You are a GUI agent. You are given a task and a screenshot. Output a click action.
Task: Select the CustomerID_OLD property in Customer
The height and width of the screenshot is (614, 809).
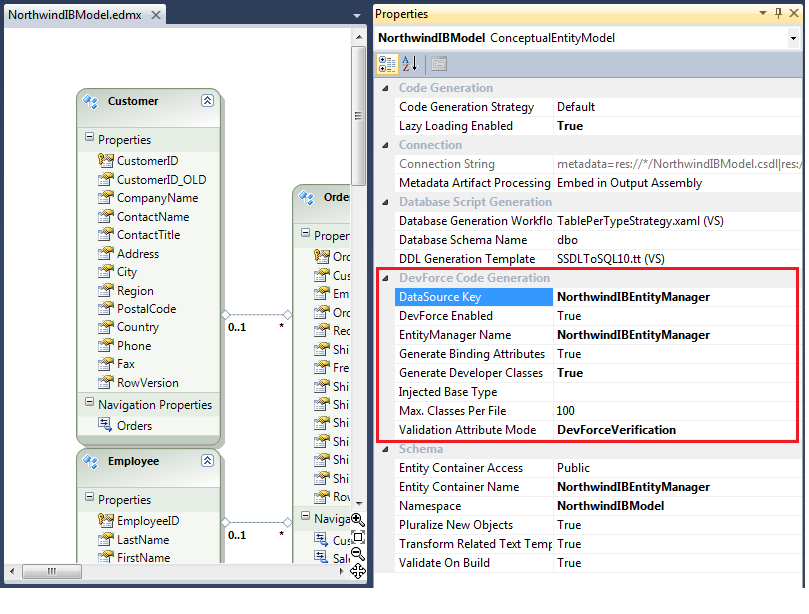pyautogui.click(x=161, y=180)
